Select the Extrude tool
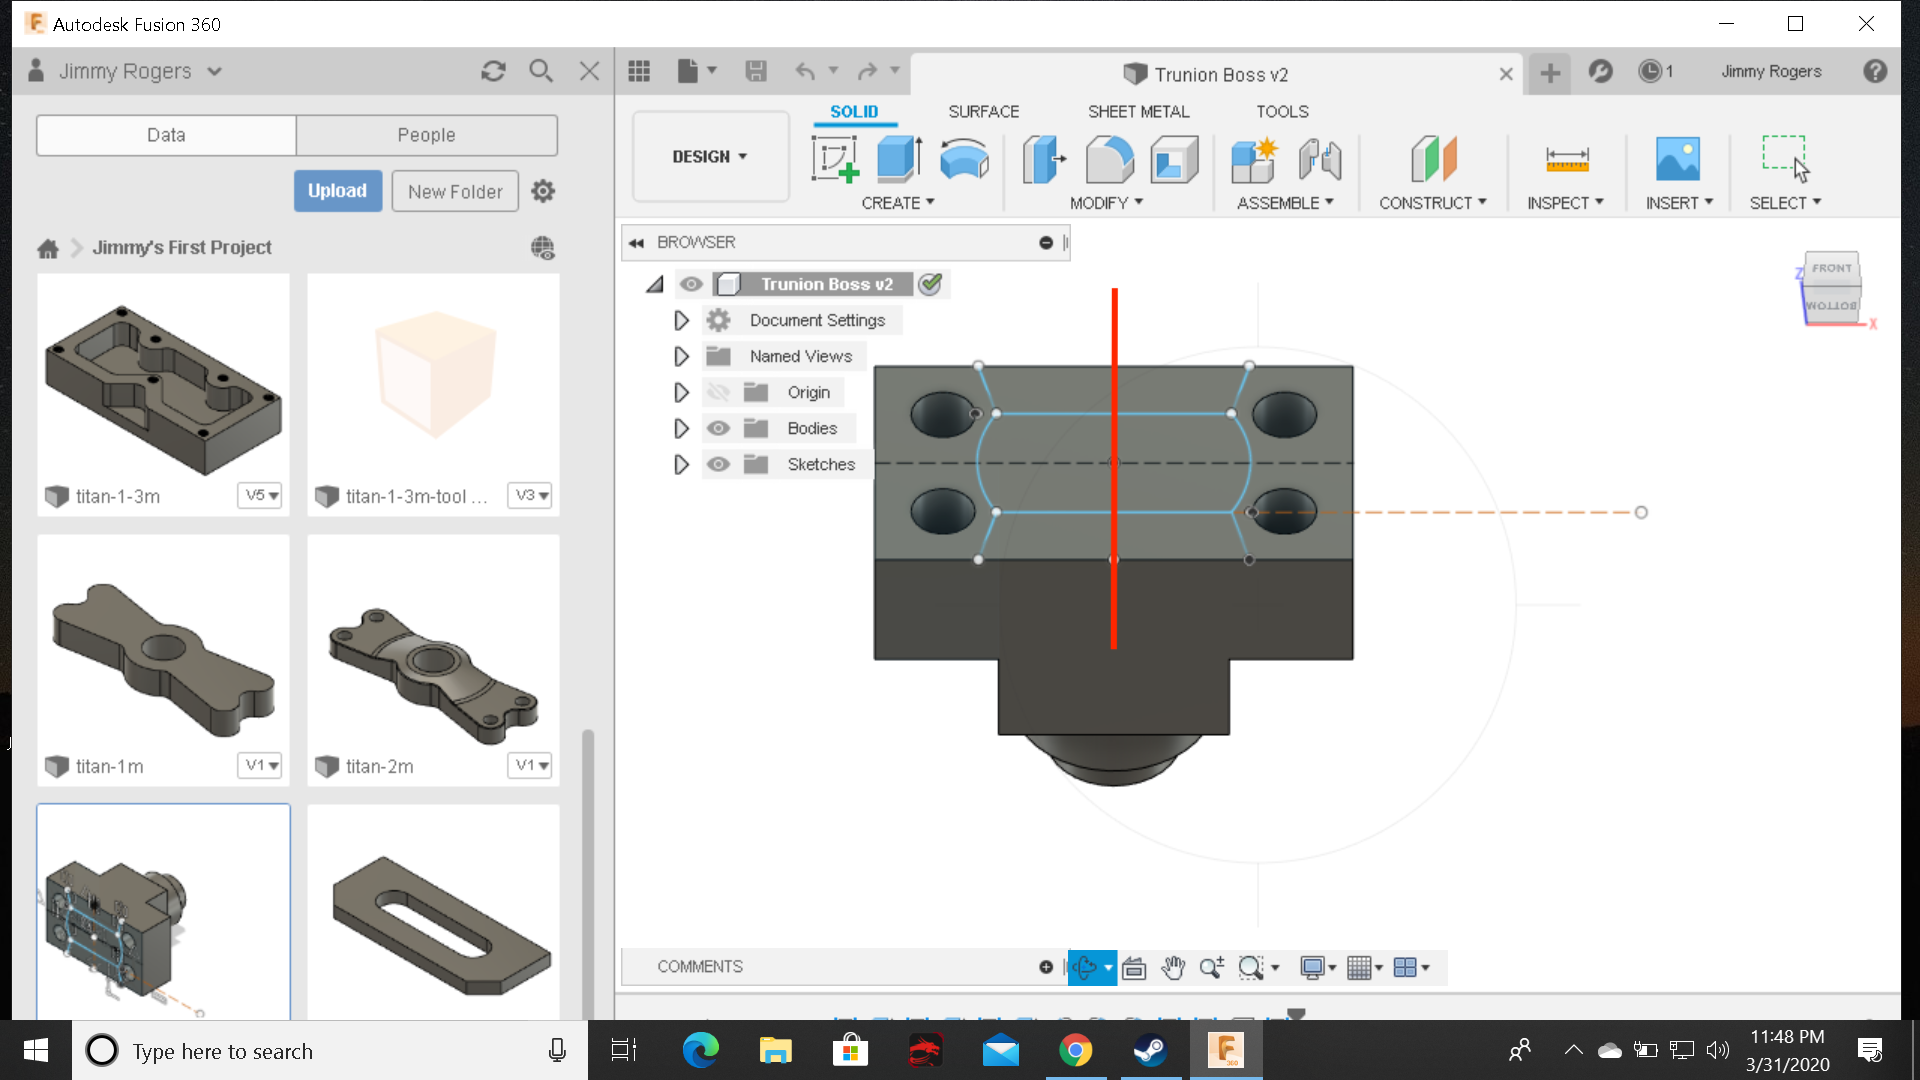 click(x=895, y=158)
